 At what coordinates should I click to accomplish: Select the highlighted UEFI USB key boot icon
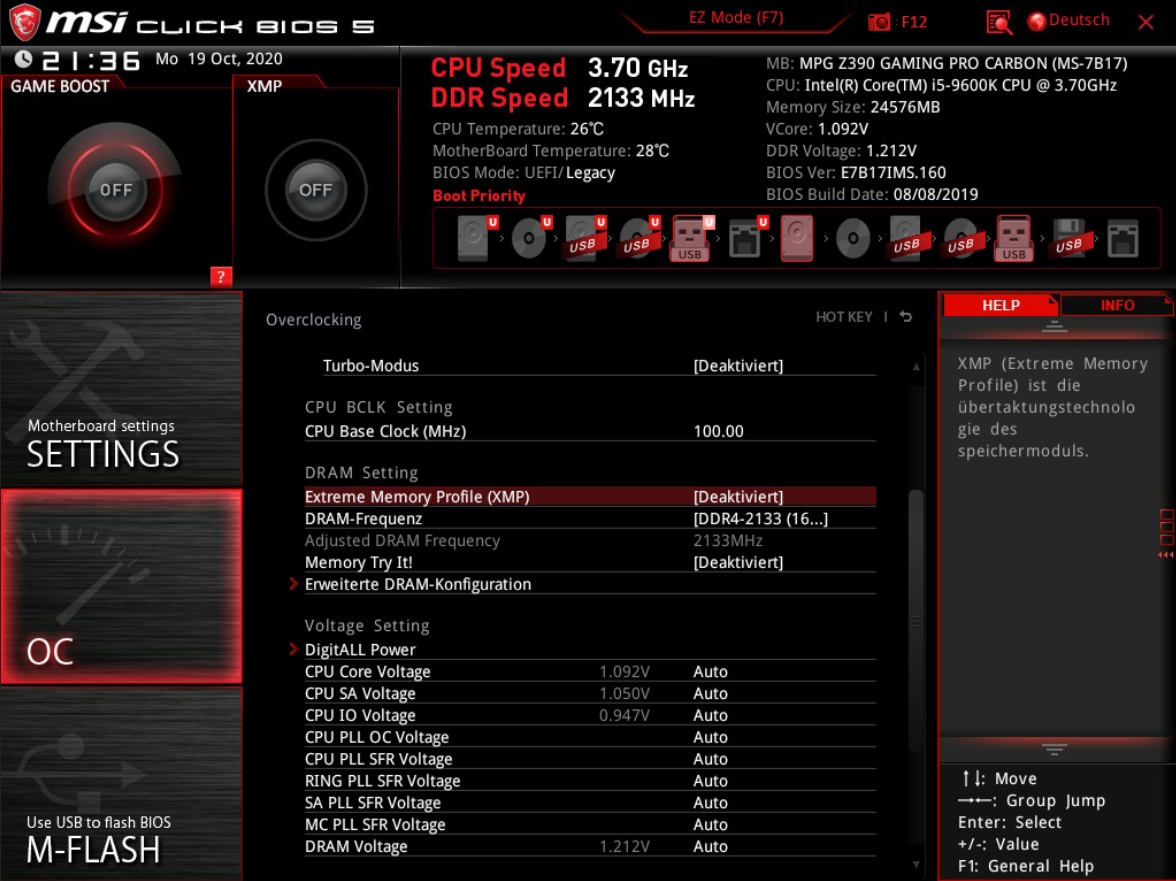pos(691,238)
